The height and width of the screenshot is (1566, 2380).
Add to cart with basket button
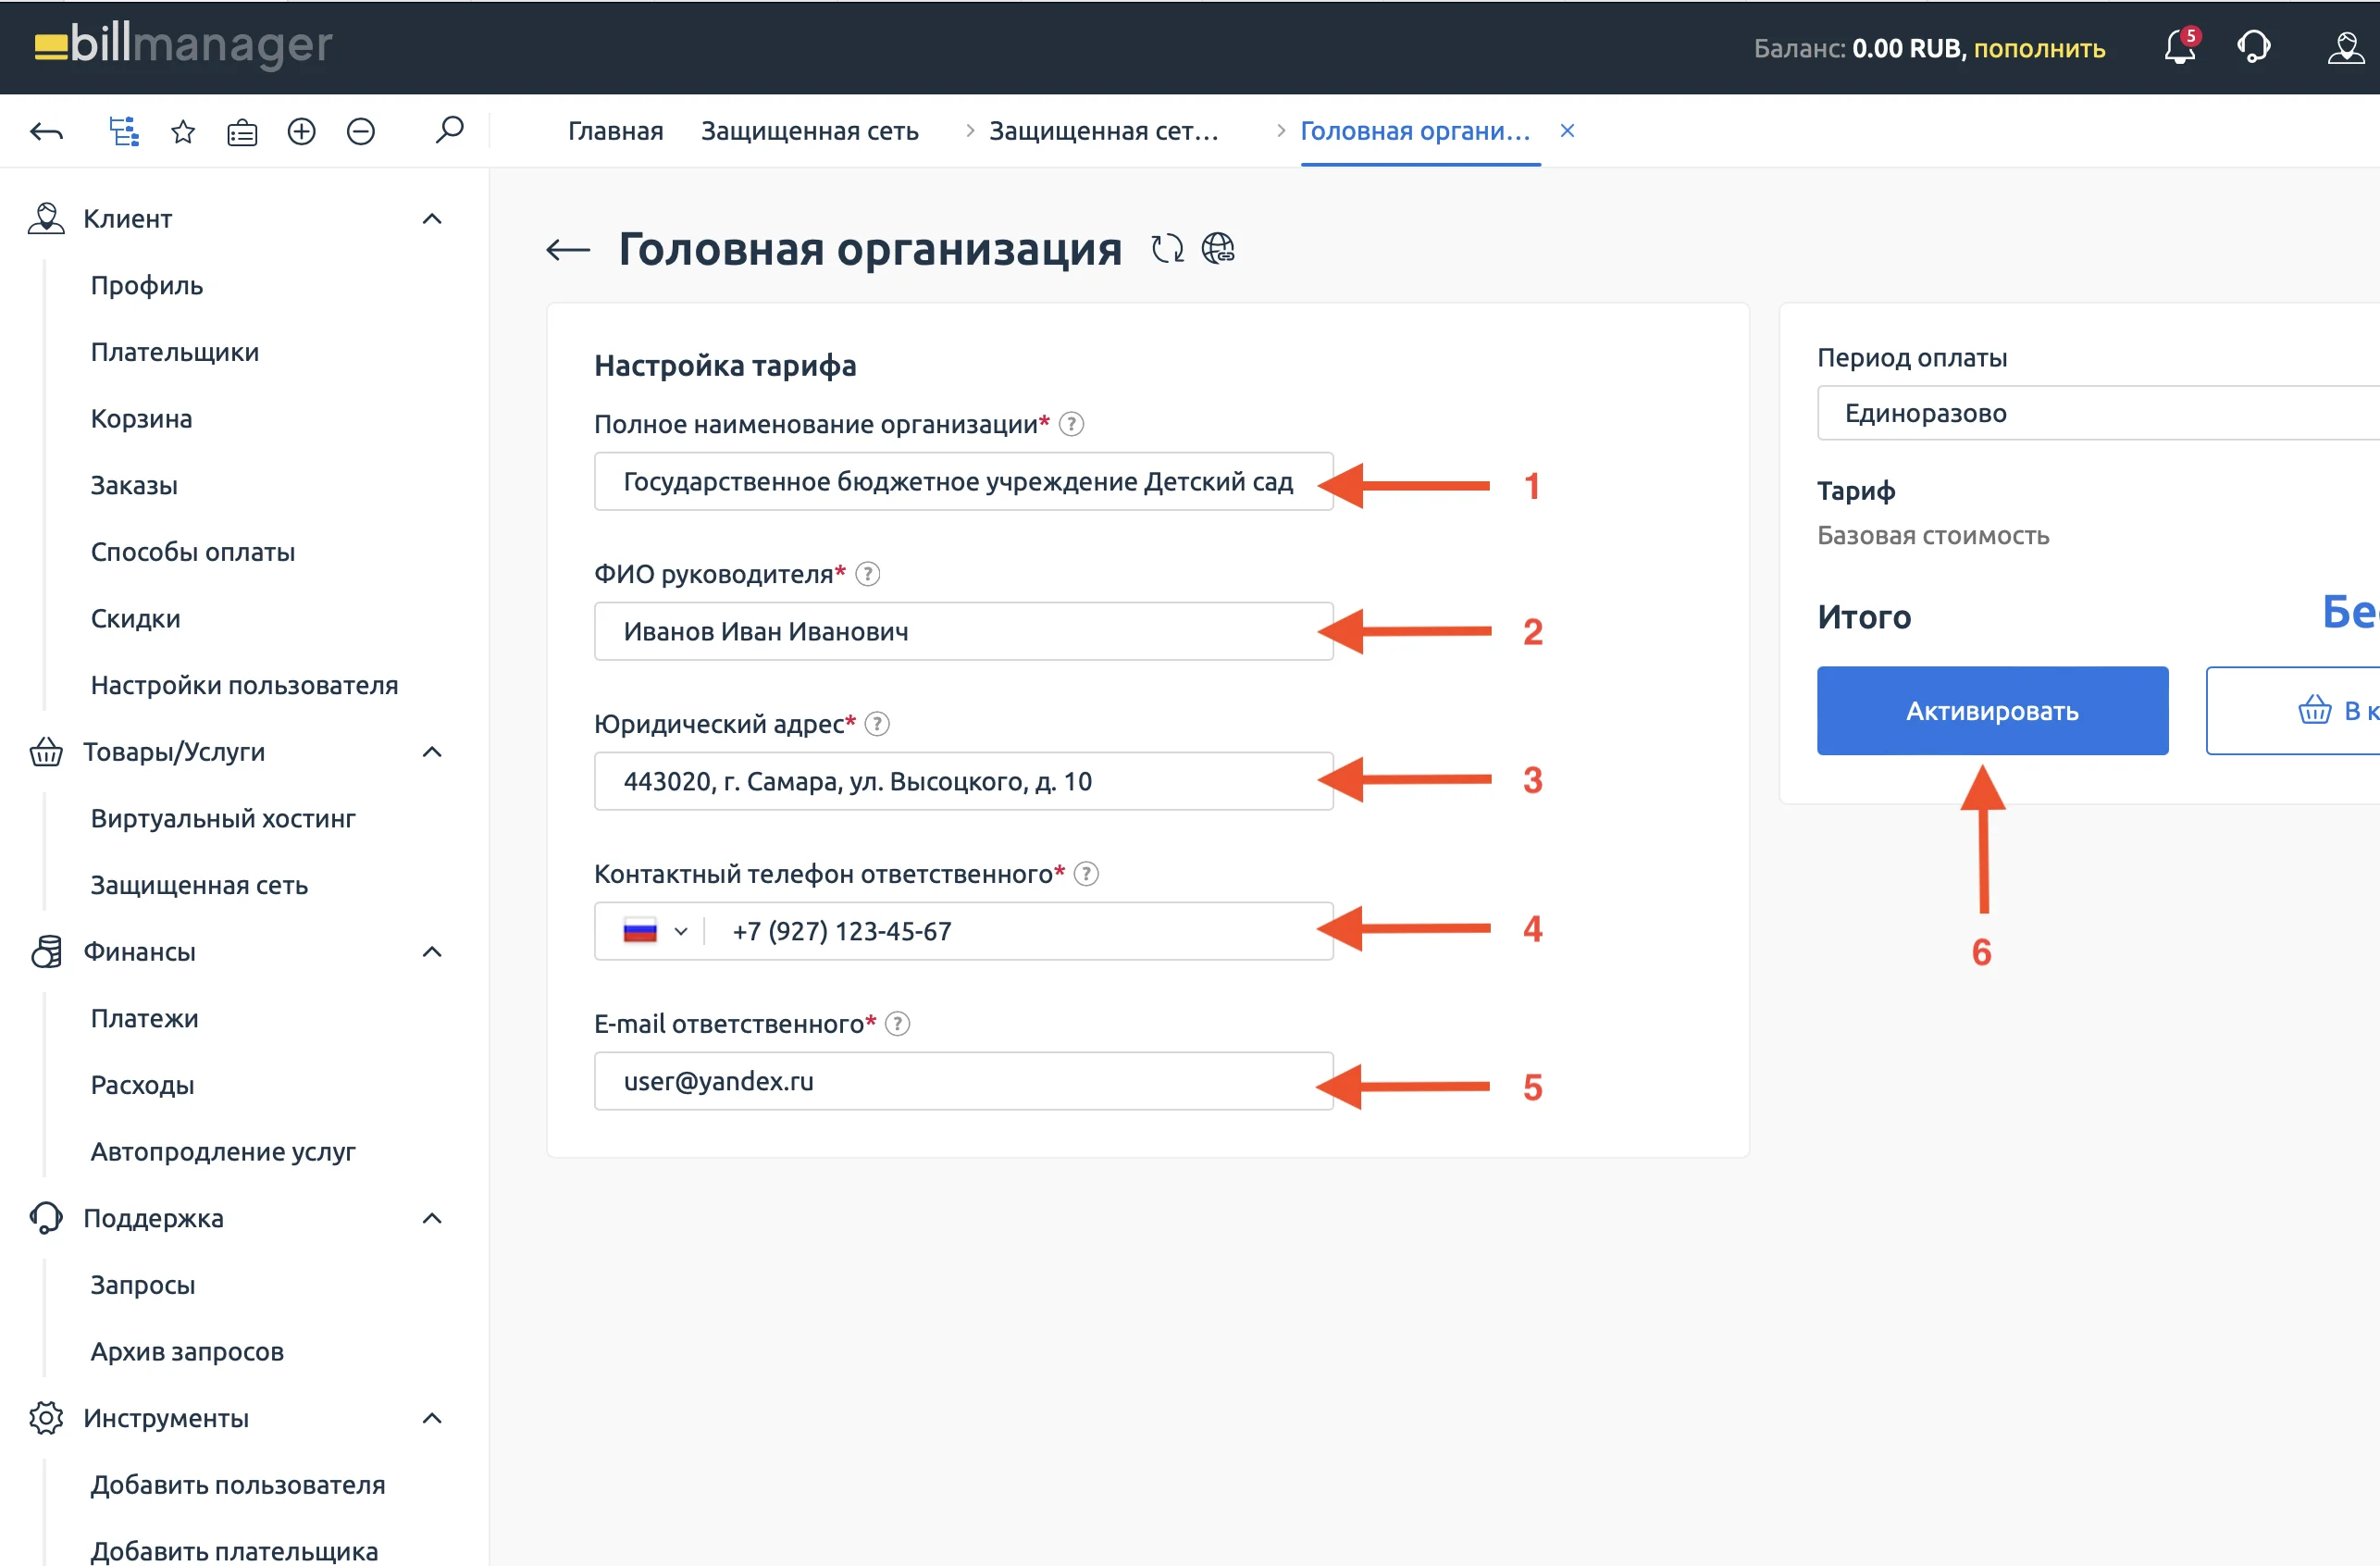coord(2292,711)
